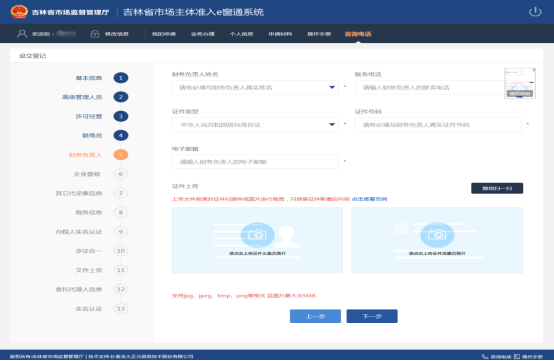Select the 咨询电话 navigation item
This screenshot has width=554, height=361.
[x=358, y=34]
